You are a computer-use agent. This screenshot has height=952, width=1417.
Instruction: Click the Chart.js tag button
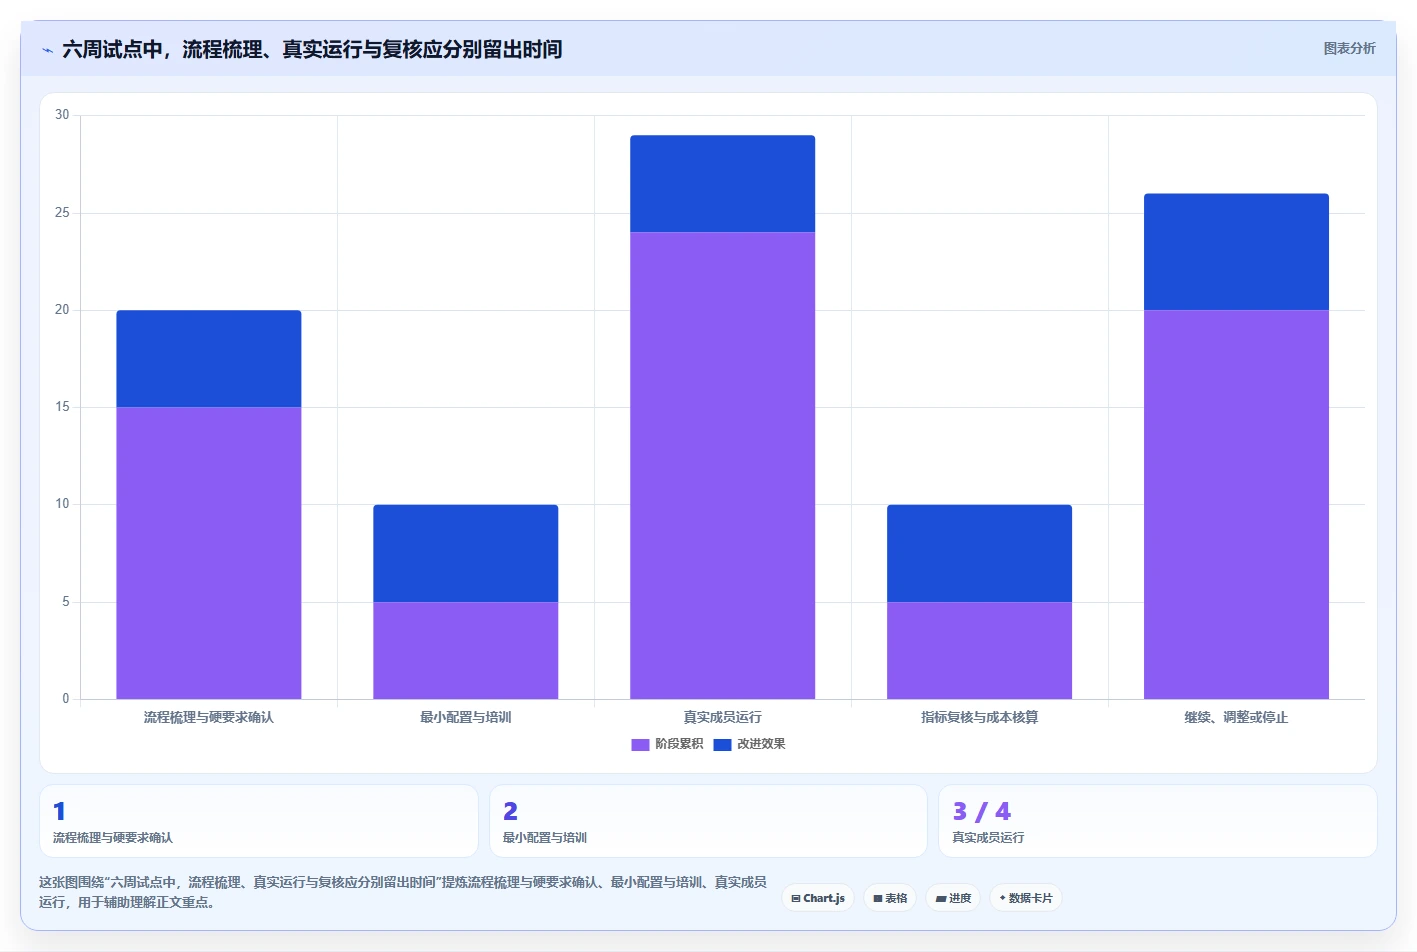tap(818, 898)
